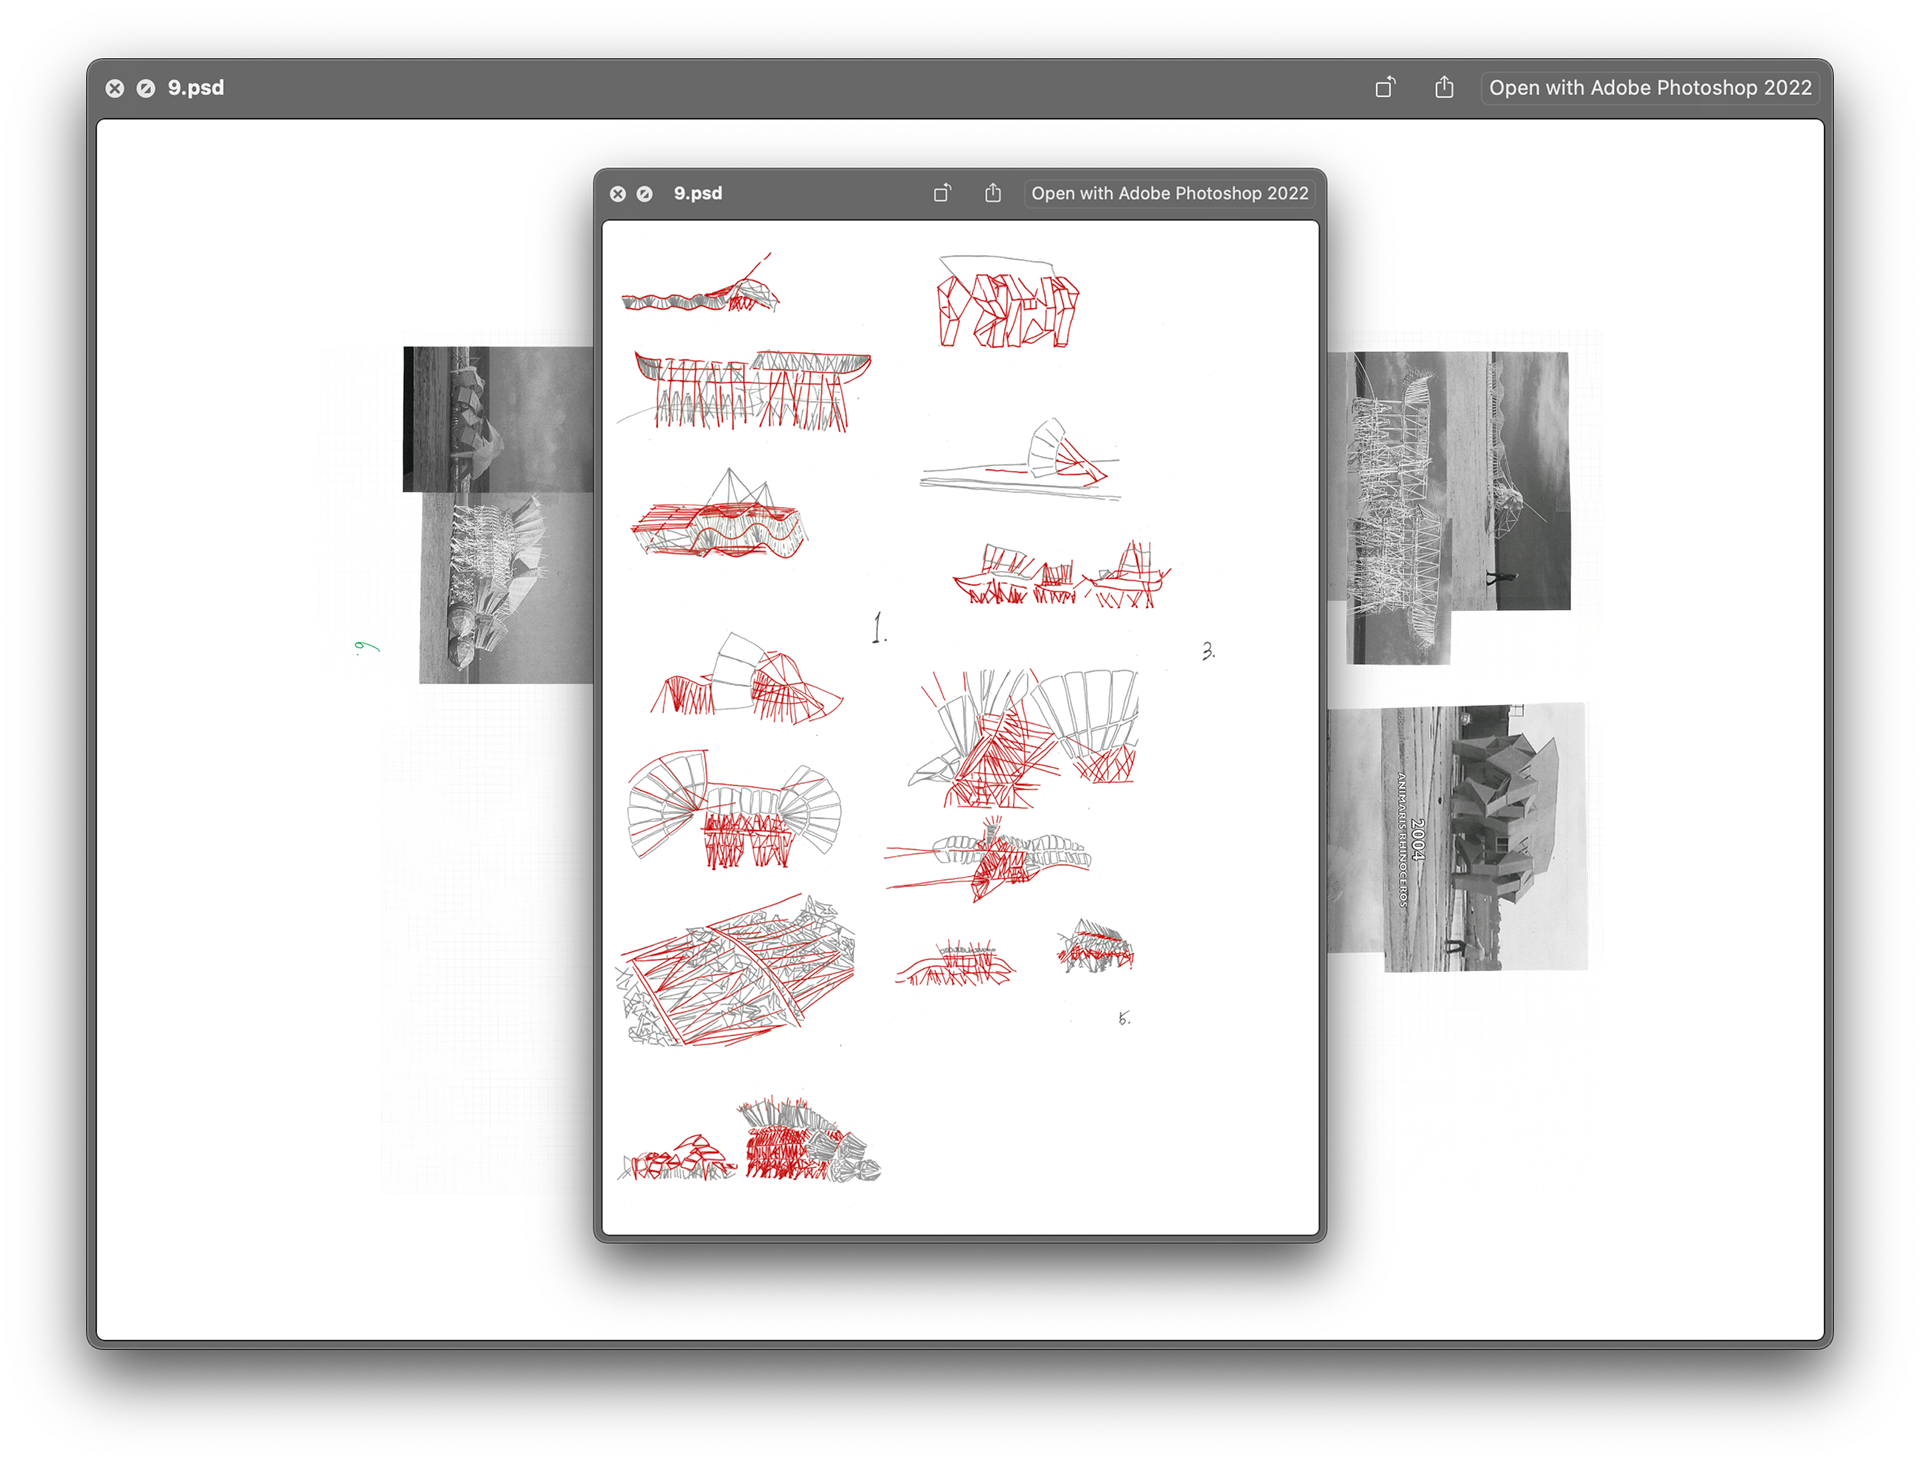
Task: Click the handwritten number 3 on the sketch page
Action: coord(1208,651)
